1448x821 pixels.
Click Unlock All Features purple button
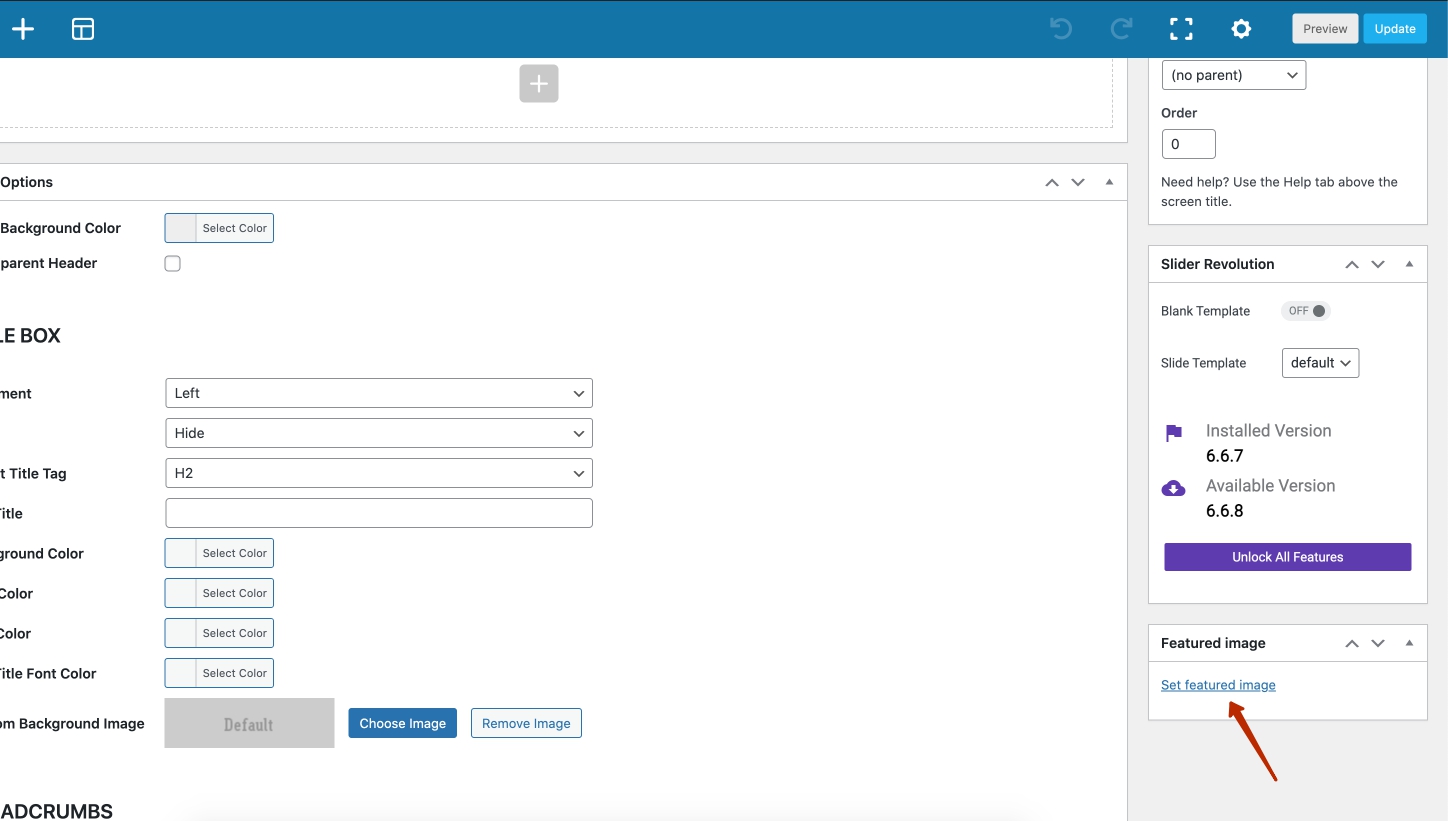[1287, 557]
